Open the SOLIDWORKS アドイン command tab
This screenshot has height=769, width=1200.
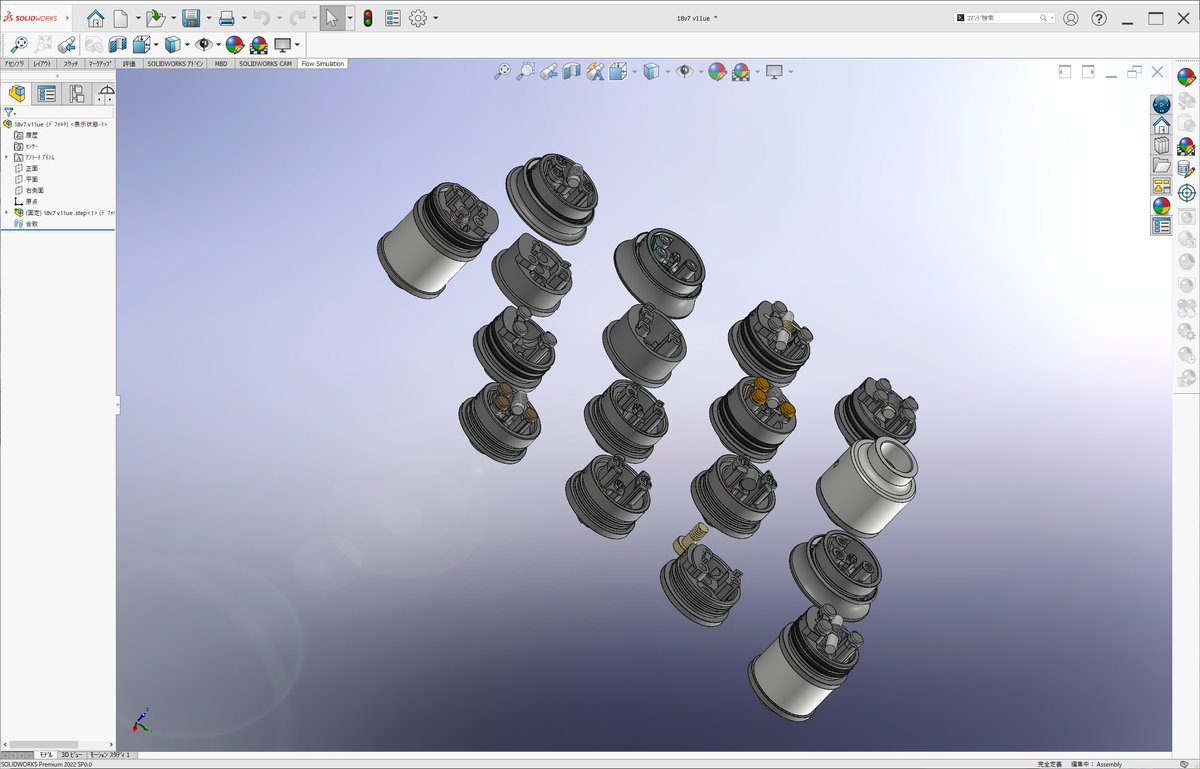175,63
